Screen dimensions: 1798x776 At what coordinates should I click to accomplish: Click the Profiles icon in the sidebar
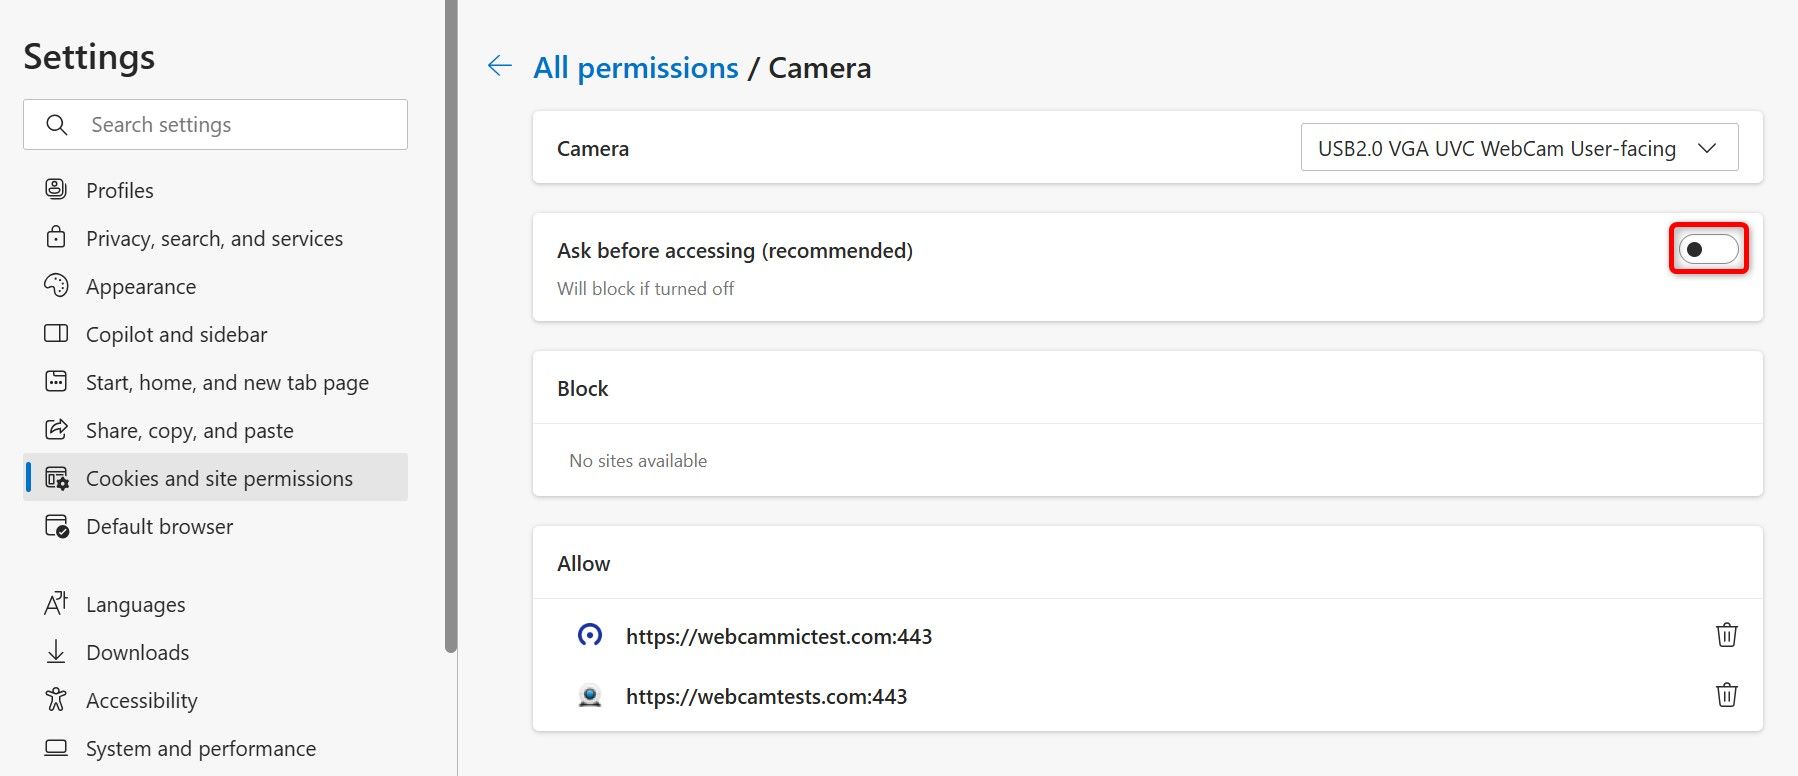(x=56, y=189)
